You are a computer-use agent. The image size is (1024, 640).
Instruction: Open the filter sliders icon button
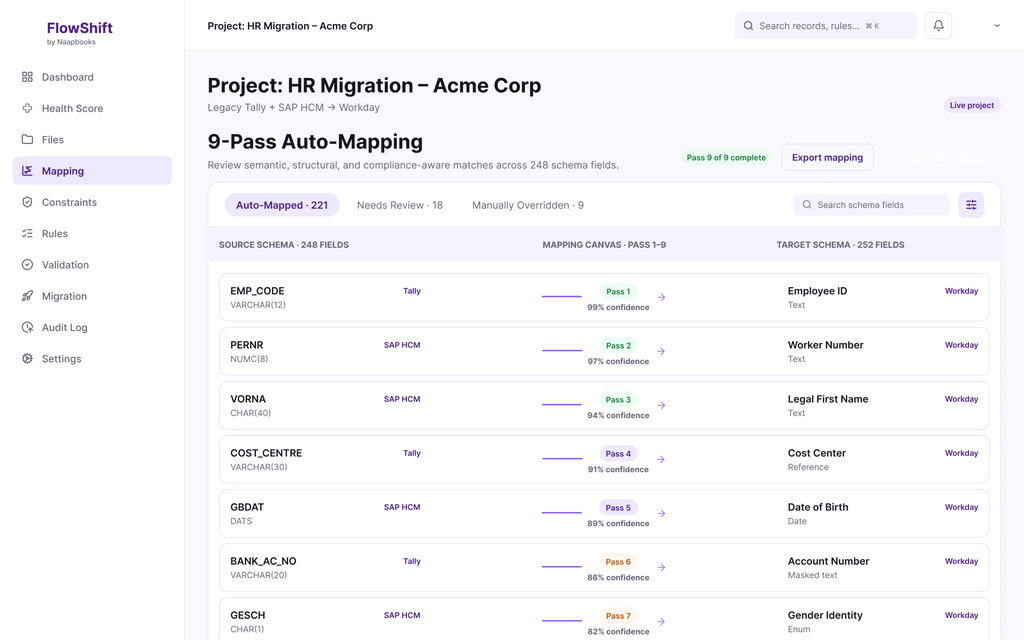[x=971, y=205]
